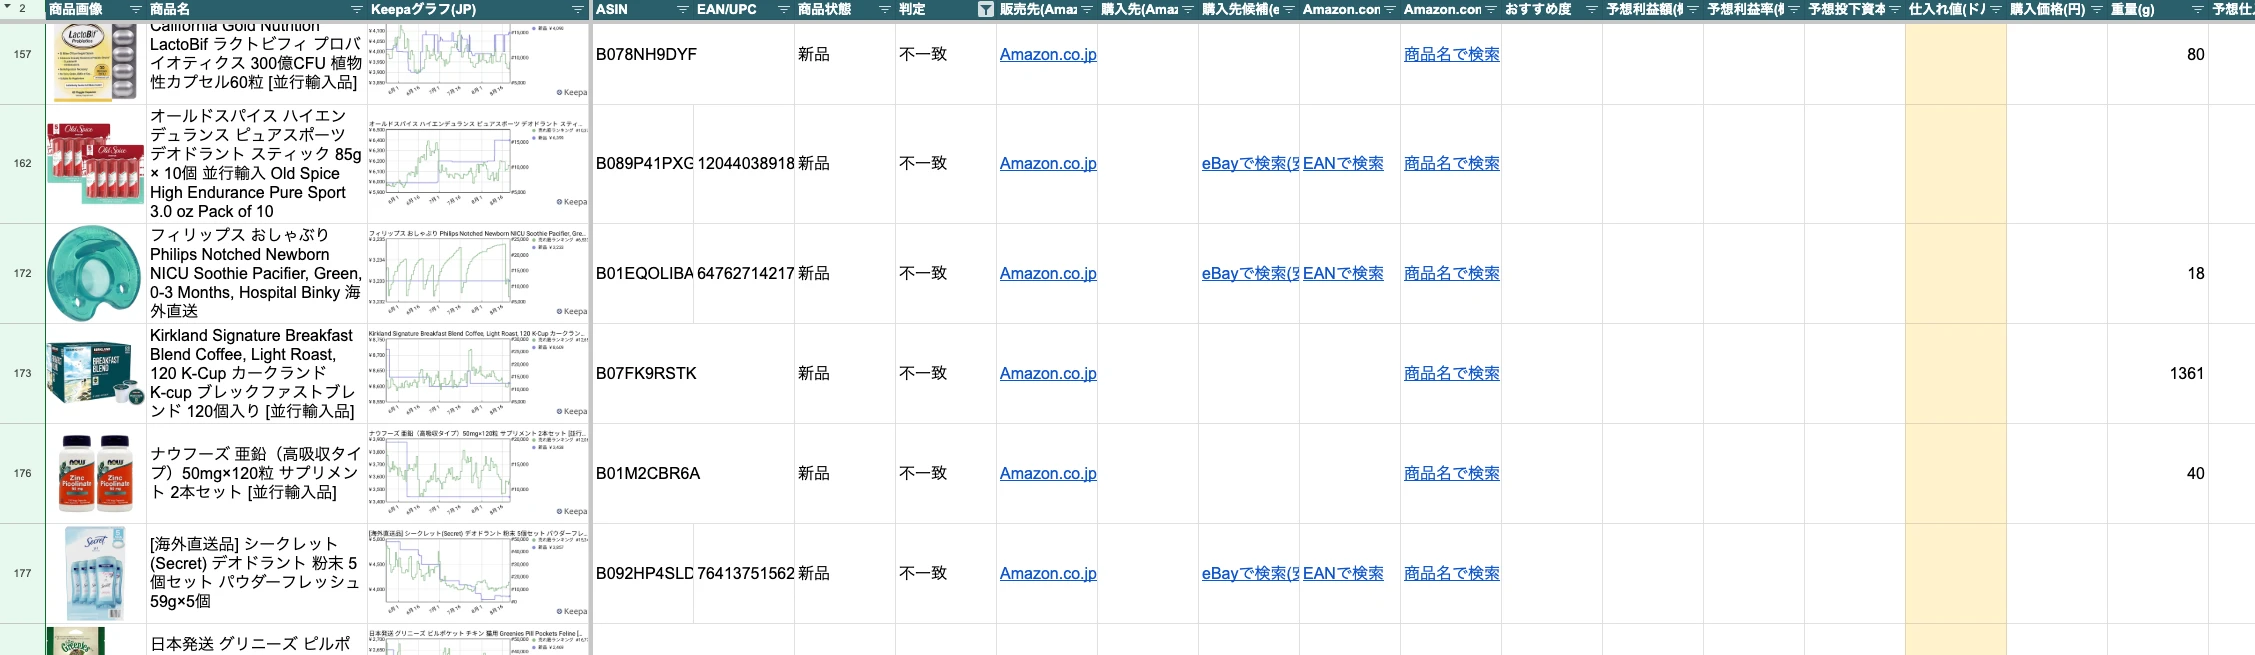The width and height of the screenshot is (2255, 655).
Task: Select 仕入れ値 yellow cell in row 172
Action: click(1956, 273)
